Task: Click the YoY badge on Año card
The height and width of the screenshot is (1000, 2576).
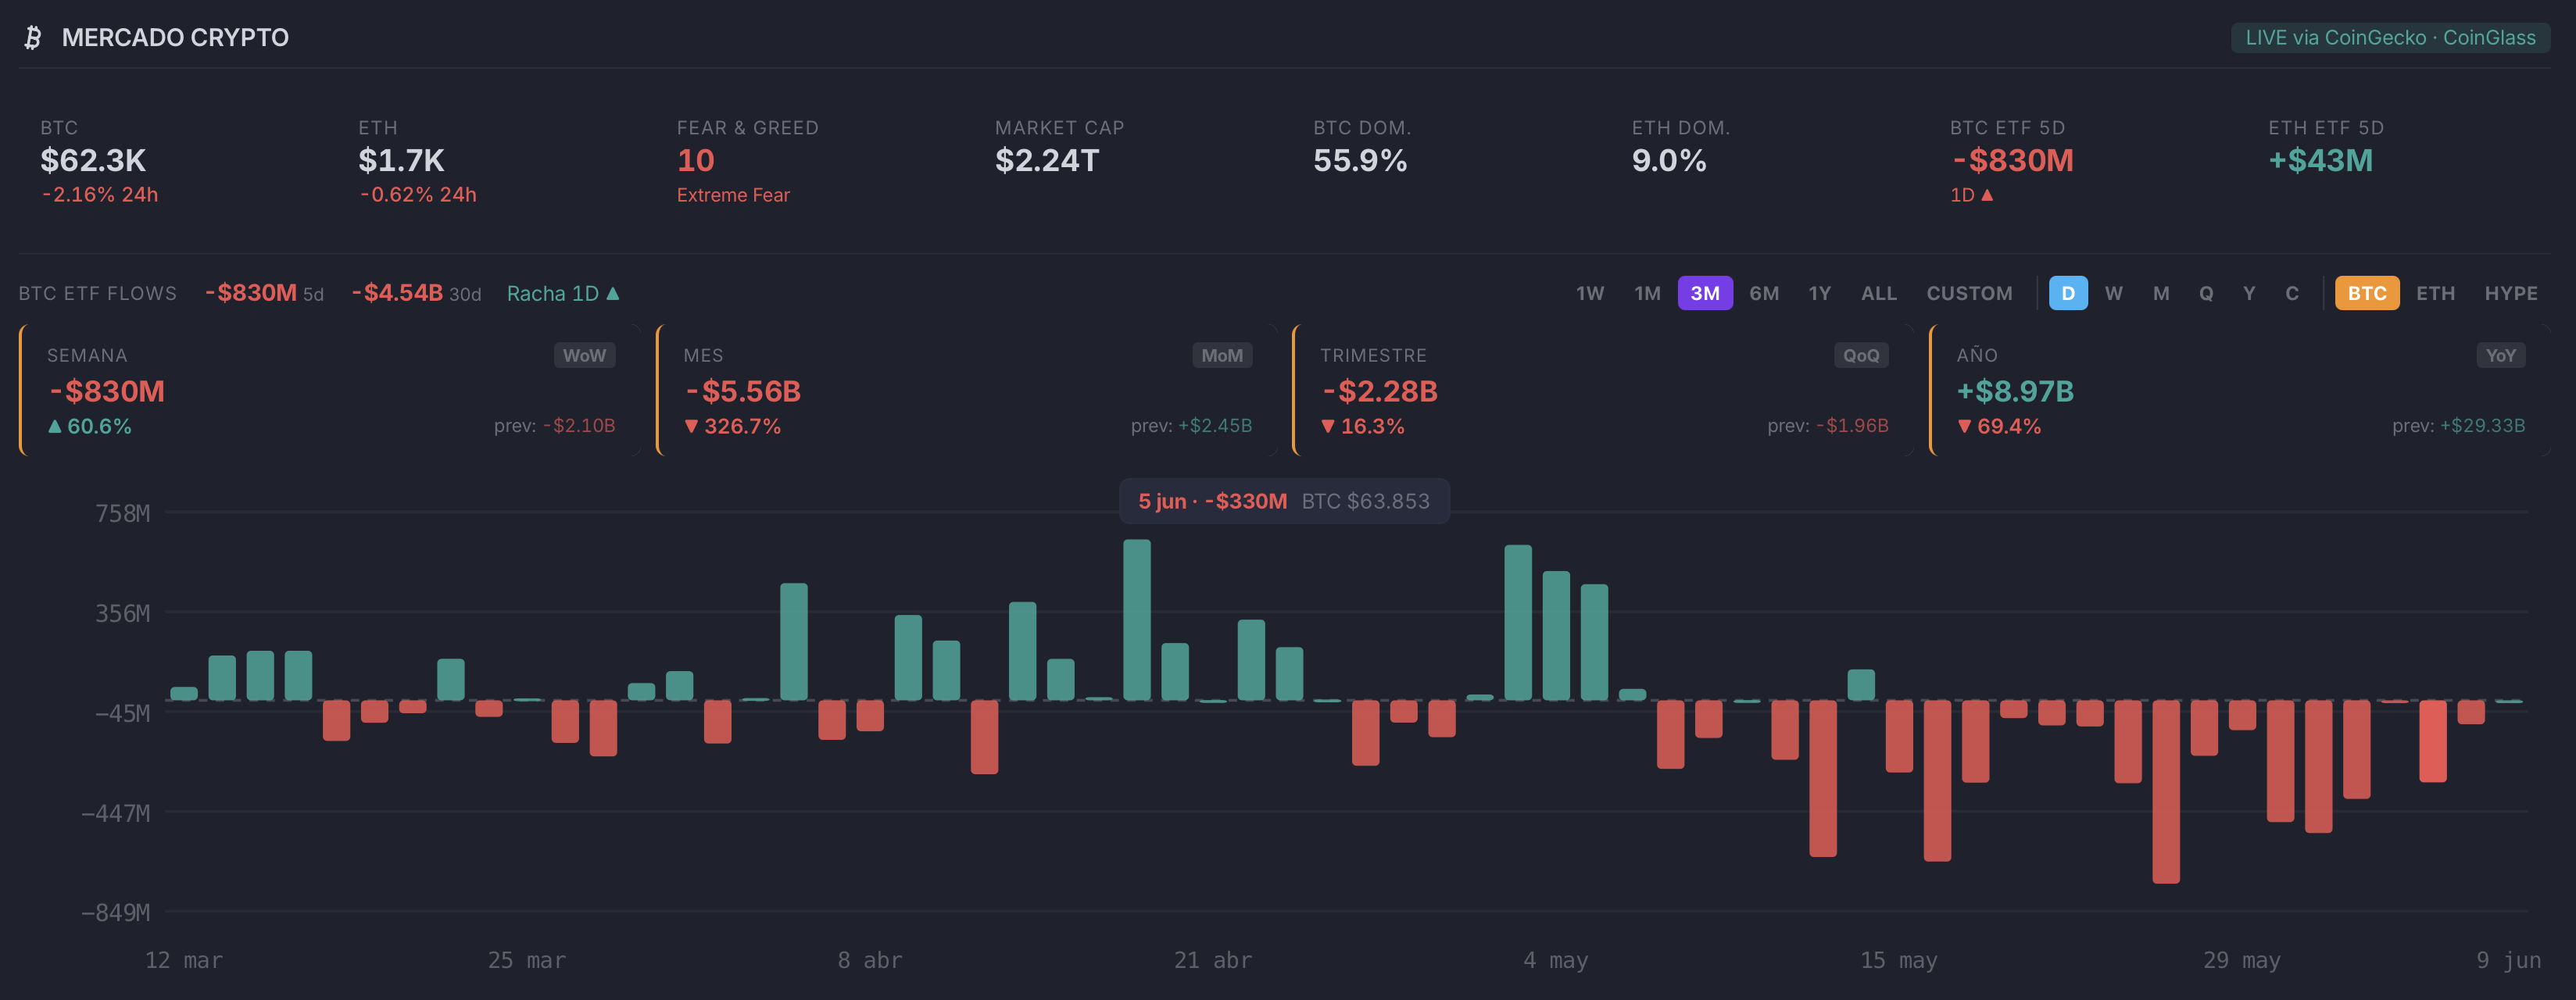Action: point(2500,355)
